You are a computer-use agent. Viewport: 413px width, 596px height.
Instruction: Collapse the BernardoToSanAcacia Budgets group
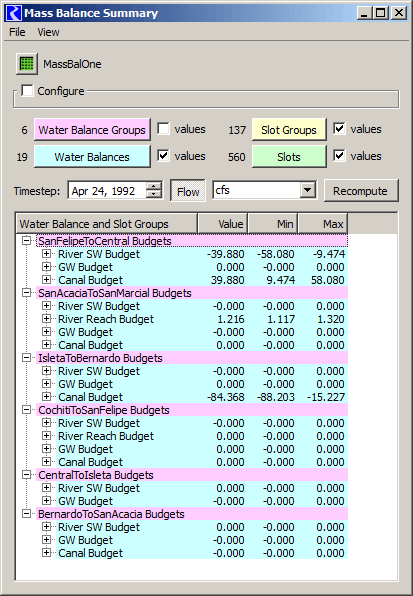[27, 514]
